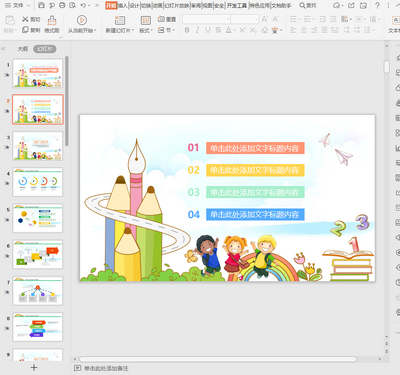This screenshot has height=375, width=400.
Task: Switch to the 幻灯片放映 ribbon tab
Action: click(176, 5)
